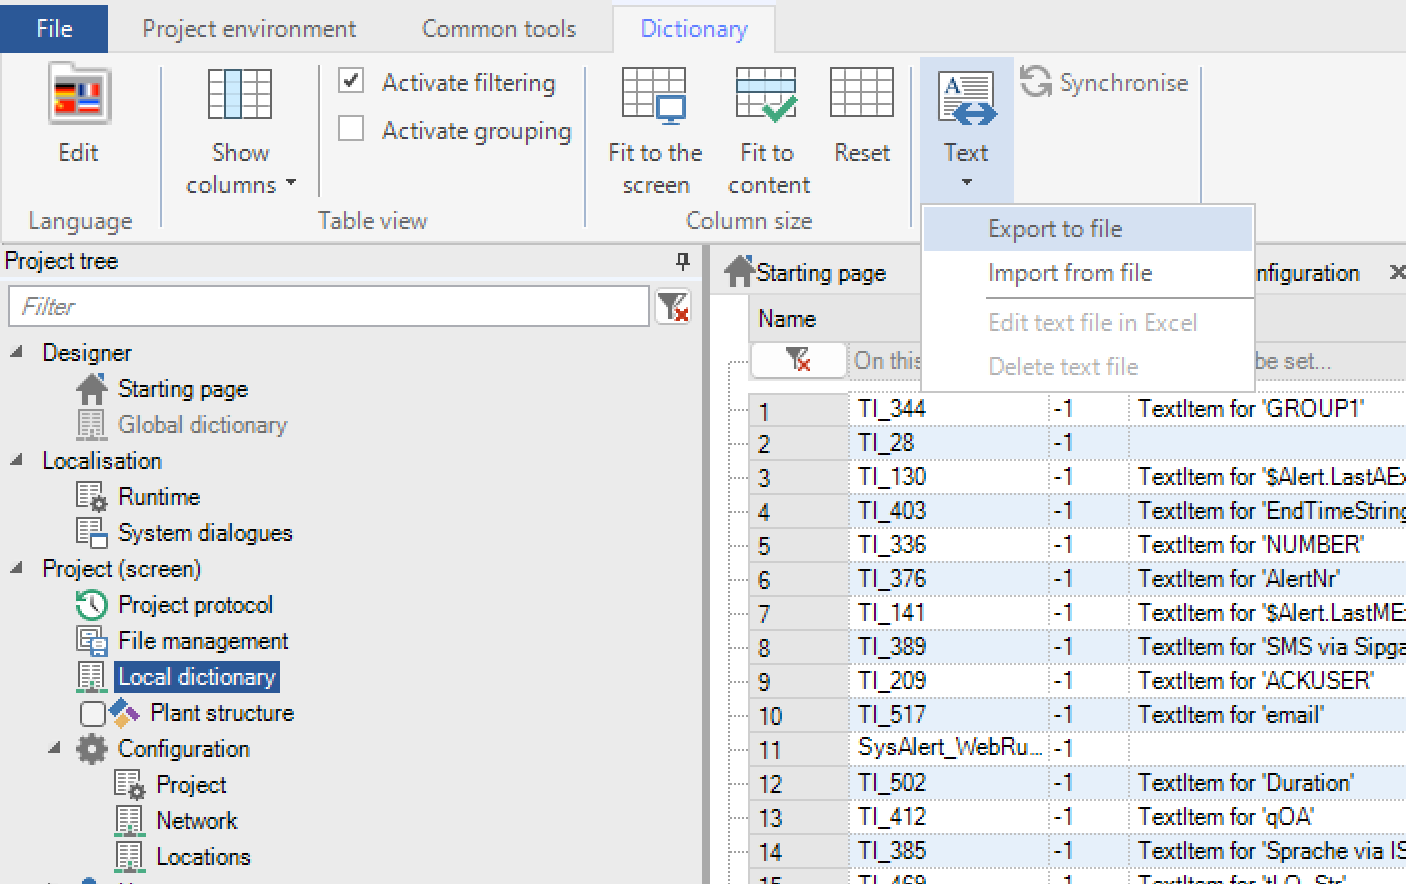
Task: Open Plant structure tree item
Action: 222,713
